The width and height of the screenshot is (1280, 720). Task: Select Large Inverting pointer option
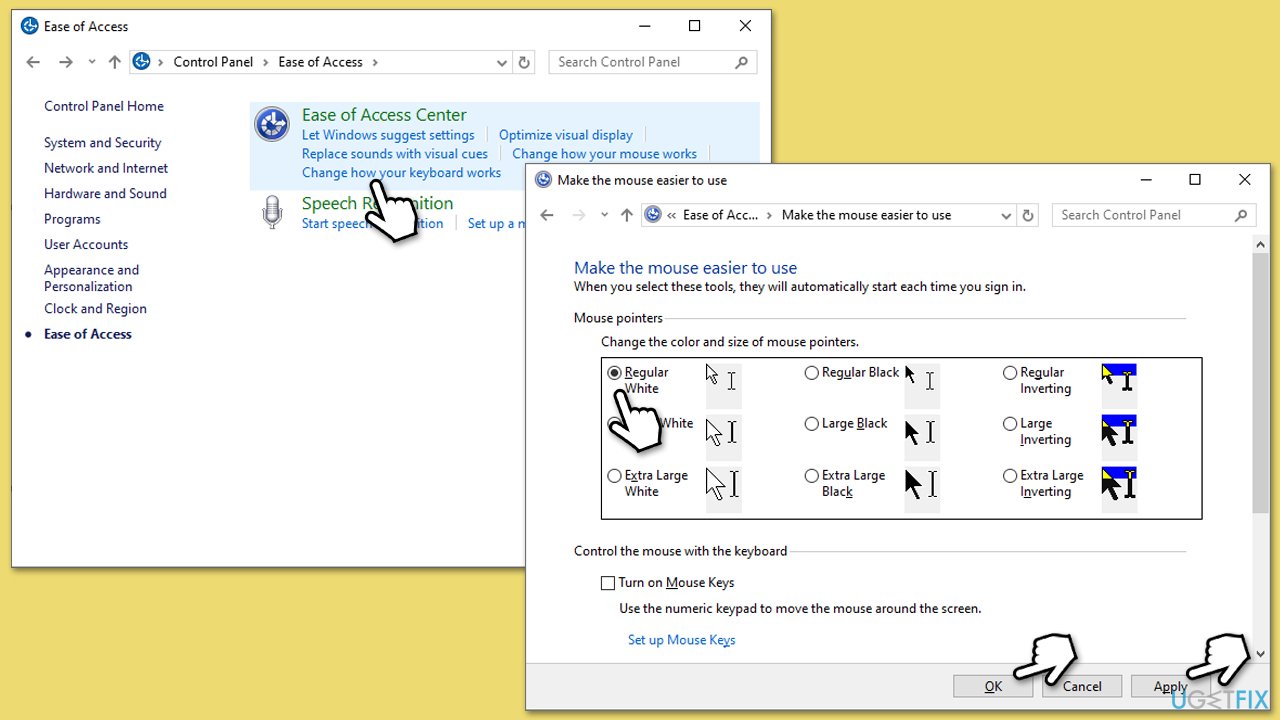coord(1010,424)
